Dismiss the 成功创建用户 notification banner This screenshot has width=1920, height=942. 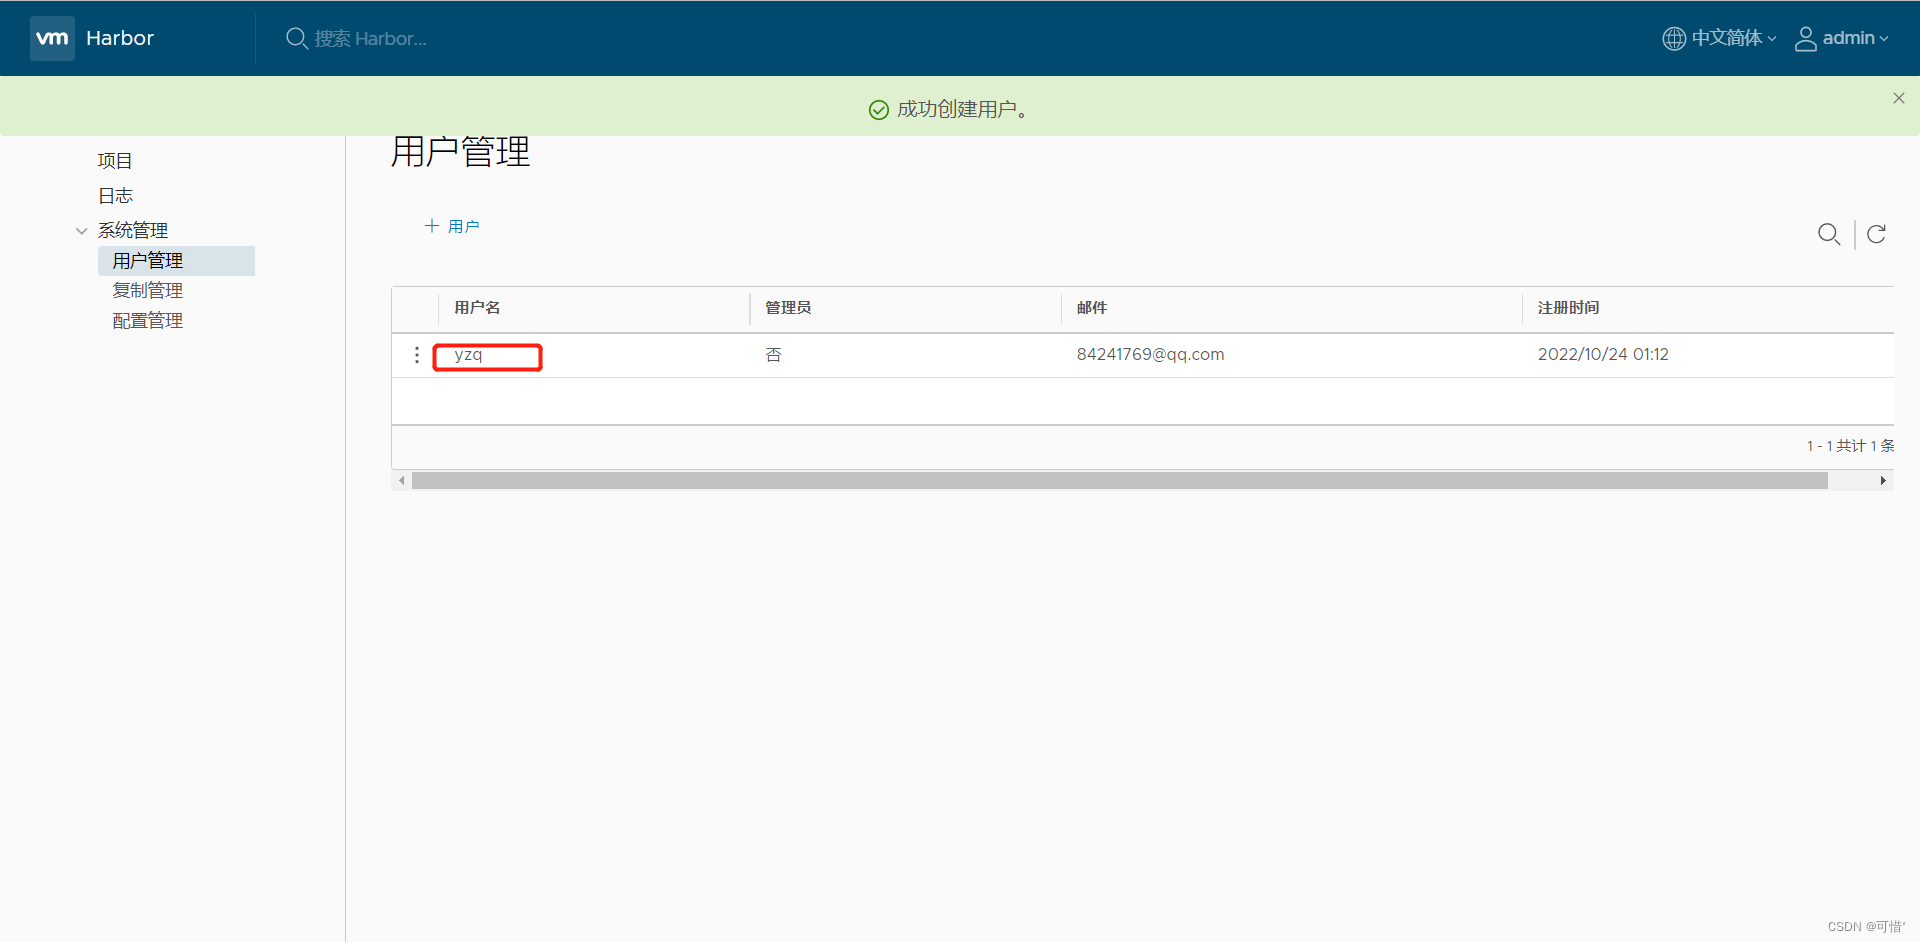(x=1898, y=98)
